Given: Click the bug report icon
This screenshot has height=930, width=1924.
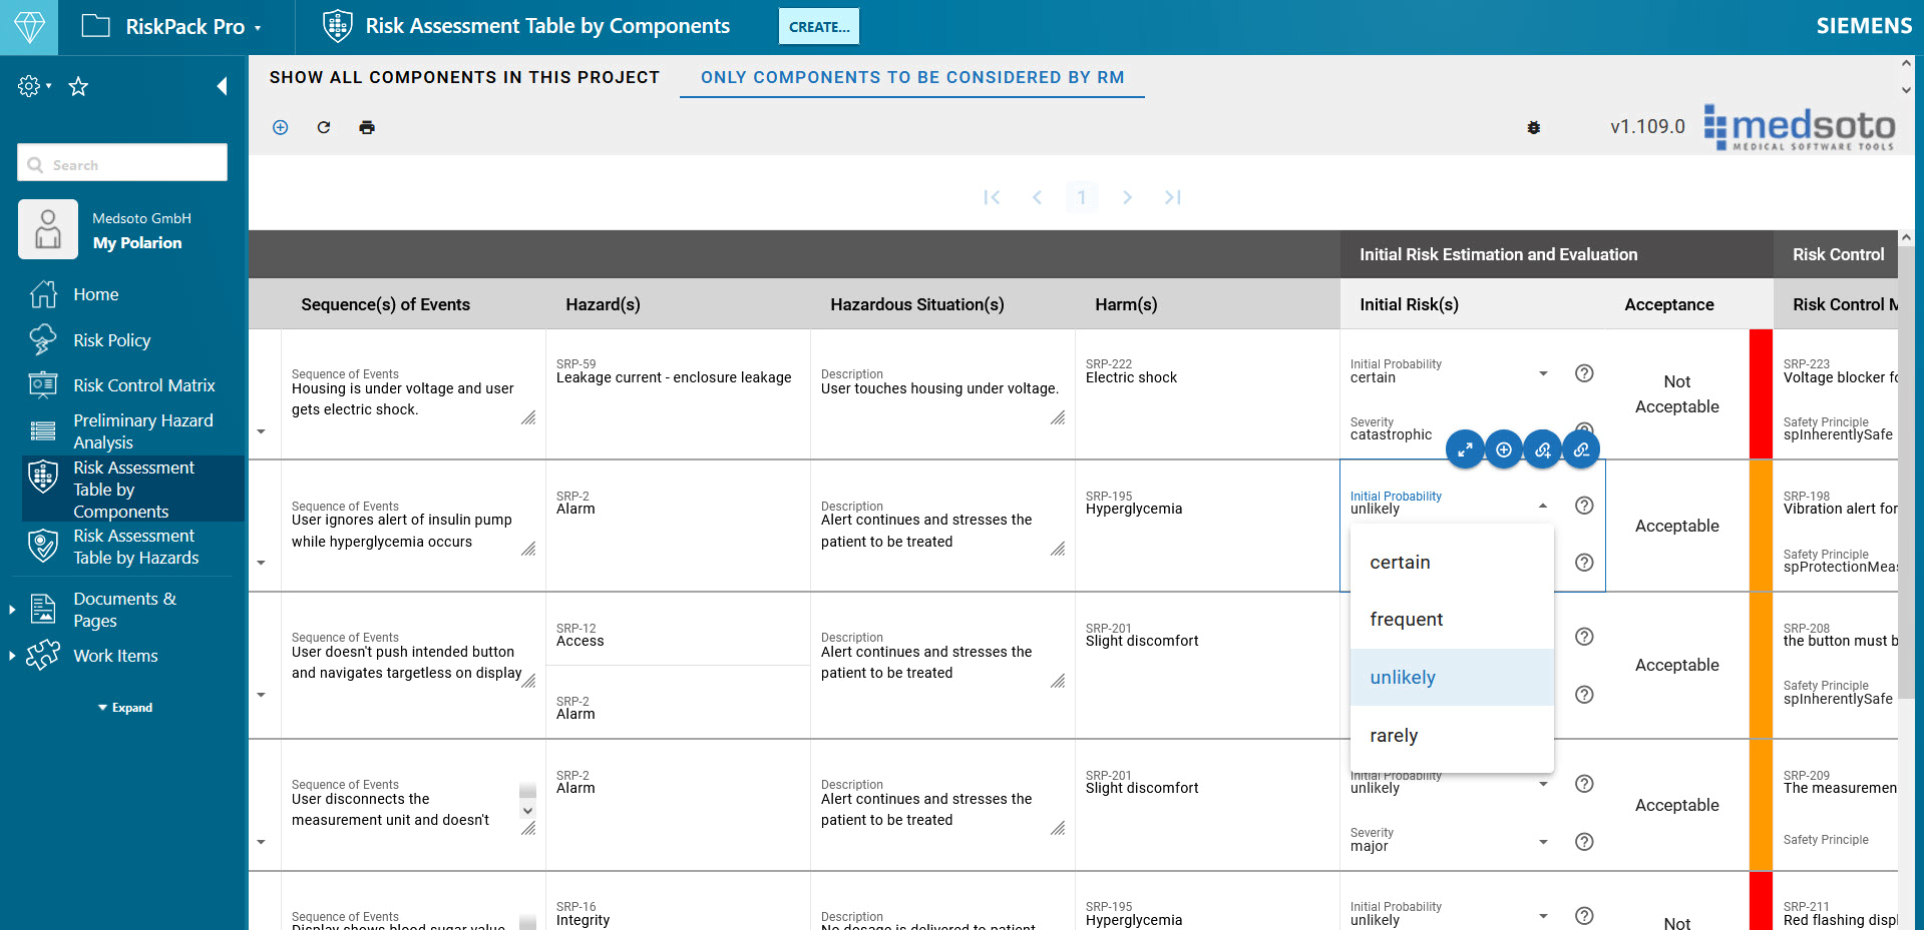Looking at the screenshot, I should click(1533, 127).
